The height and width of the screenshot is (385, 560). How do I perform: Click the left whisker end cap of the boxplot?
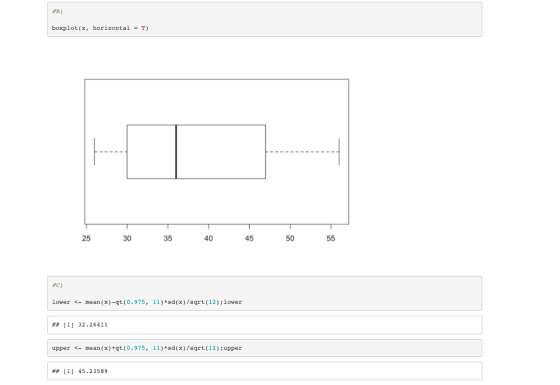(x=94, y=152)
